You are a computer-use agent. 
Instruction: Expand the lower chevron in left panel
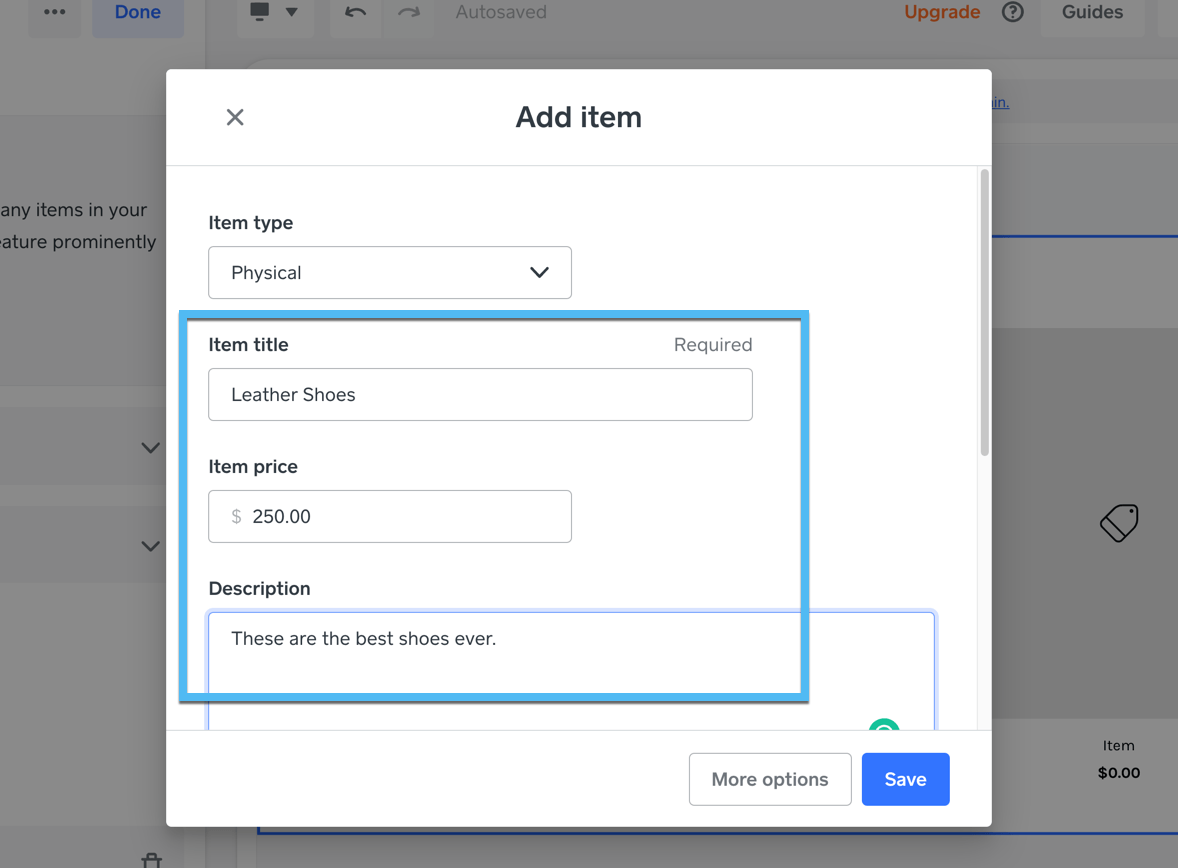(x=150, y=546)
